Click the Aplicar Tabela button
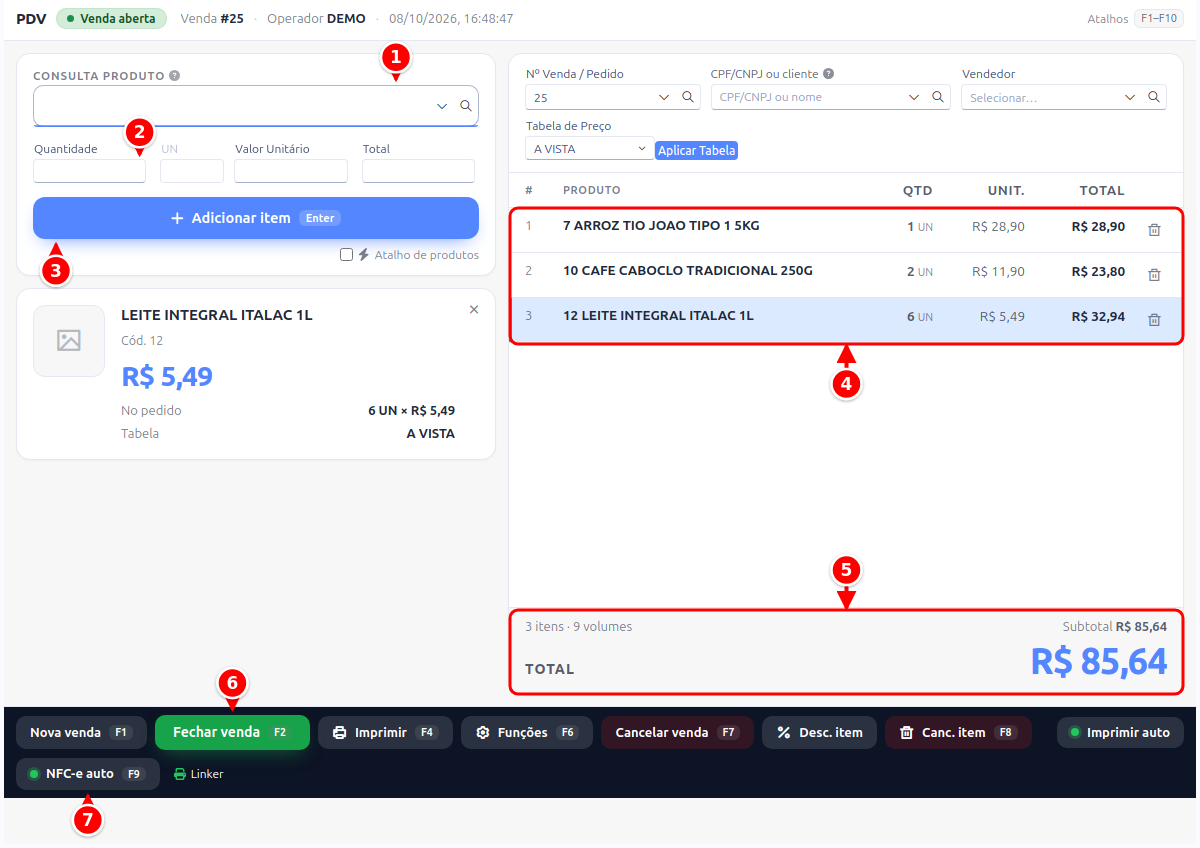Image resolution: width=1200 pixels, height=848 pixels. [x=697, y=150]
